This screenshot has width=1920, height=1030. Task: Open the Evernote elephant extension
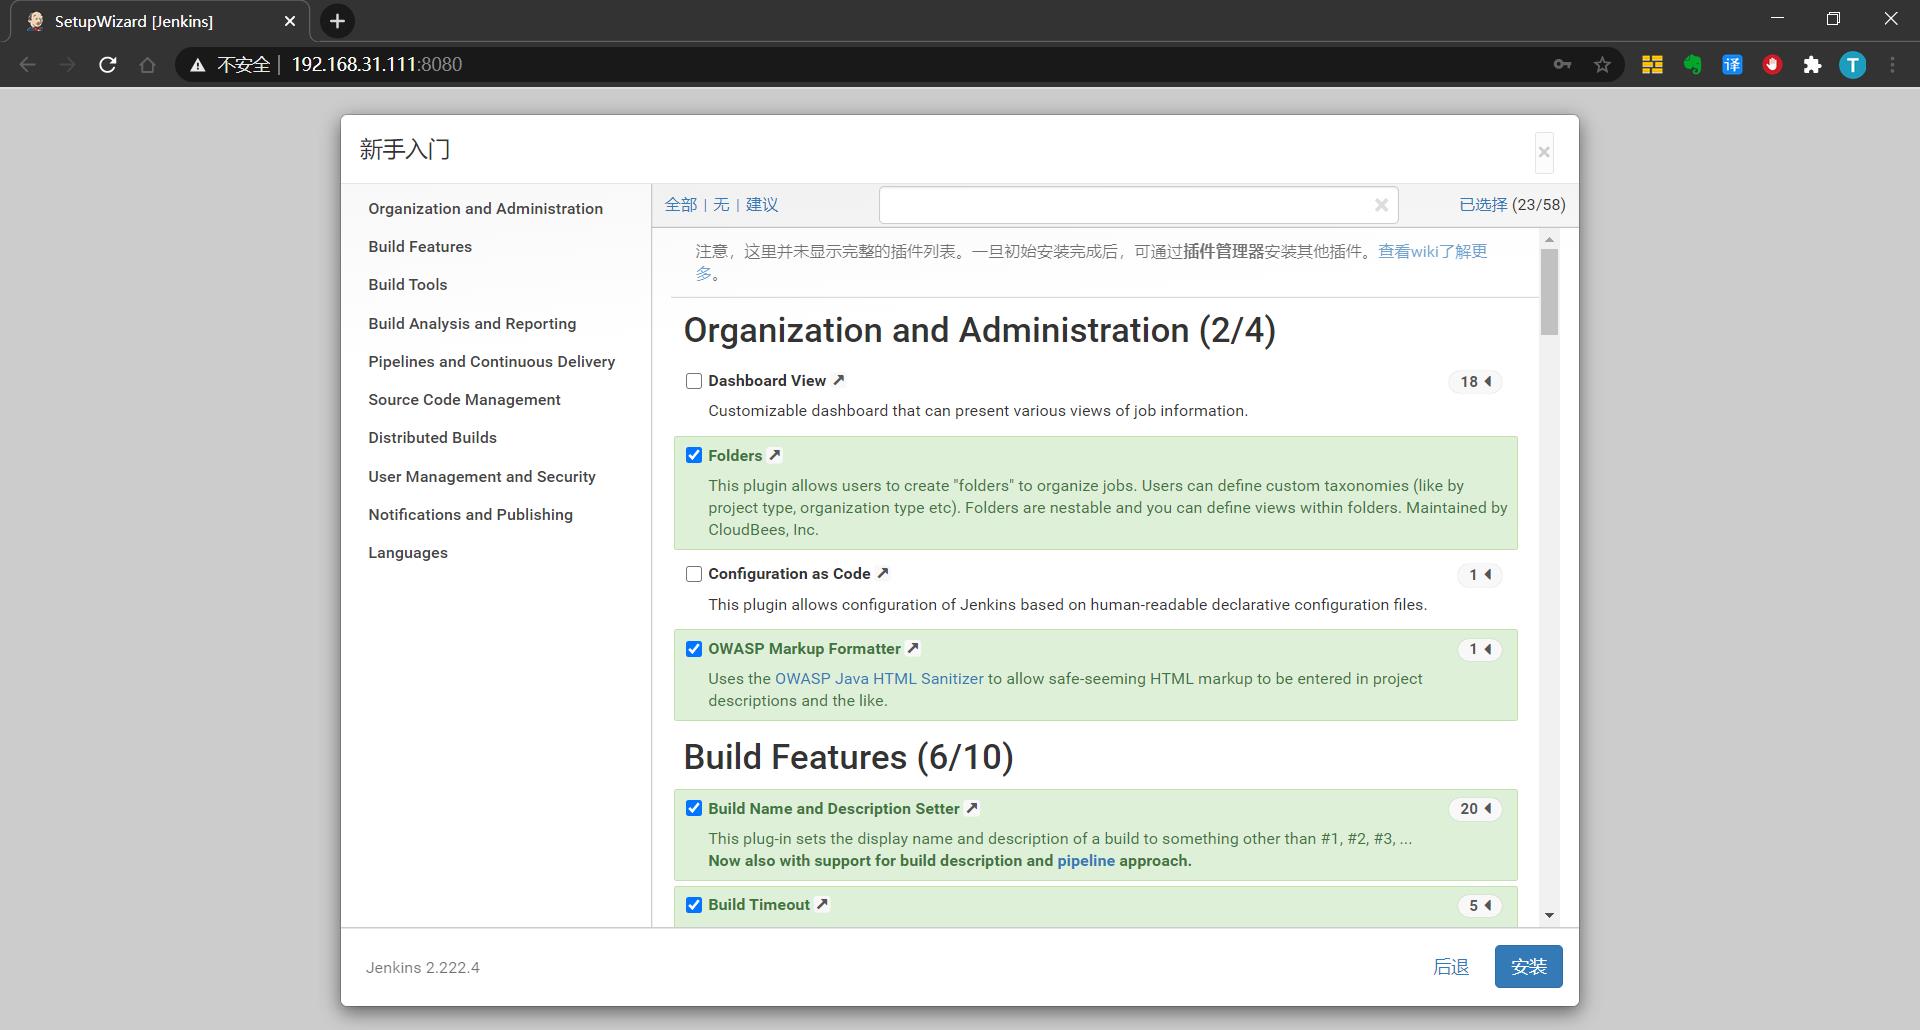point(1692,65)
